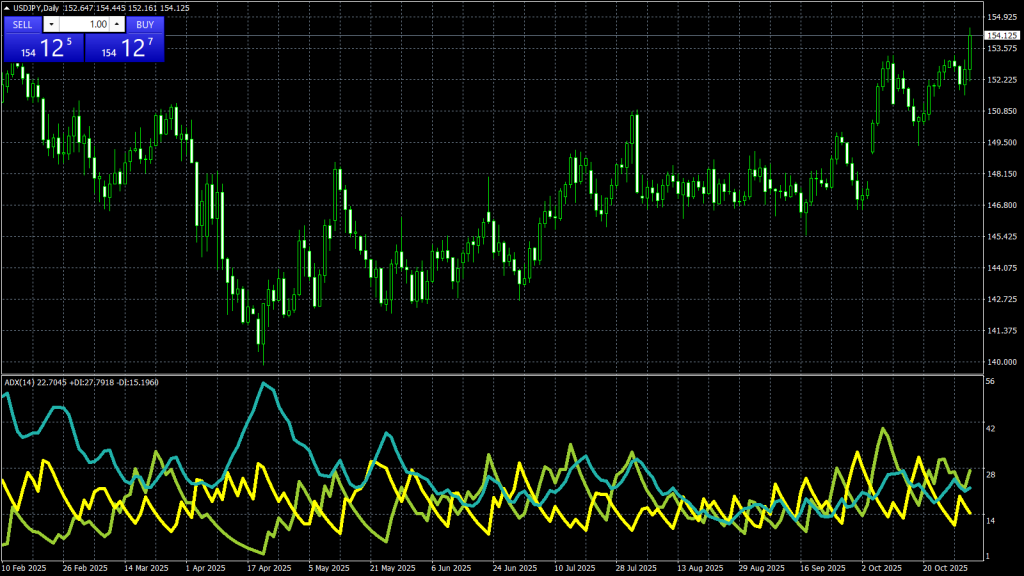Collapse the one-click trading panel triangle
Image resolution: width=1024 pixels, height=576 pixels.
[7, 9]
